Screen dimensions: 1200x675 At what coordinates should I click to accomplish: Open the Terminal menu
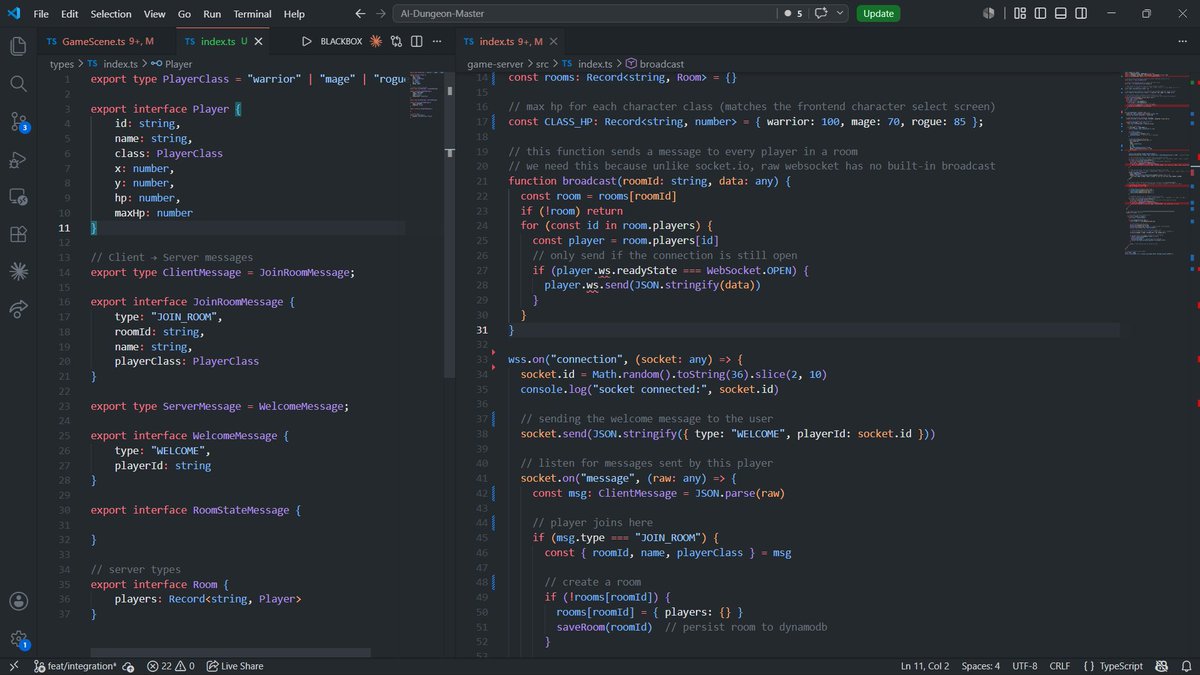(253, 14)
